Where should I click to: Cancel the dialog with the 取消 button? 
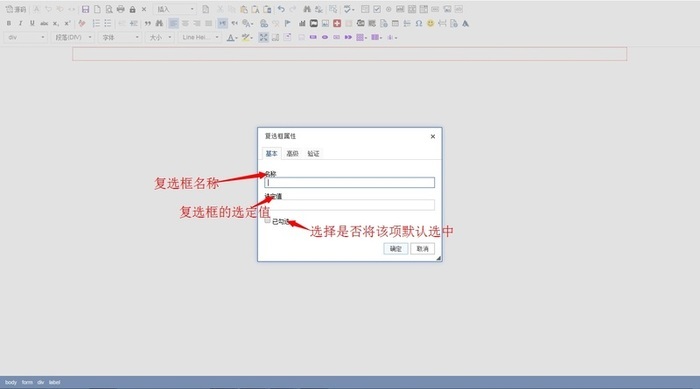(422, 249)
